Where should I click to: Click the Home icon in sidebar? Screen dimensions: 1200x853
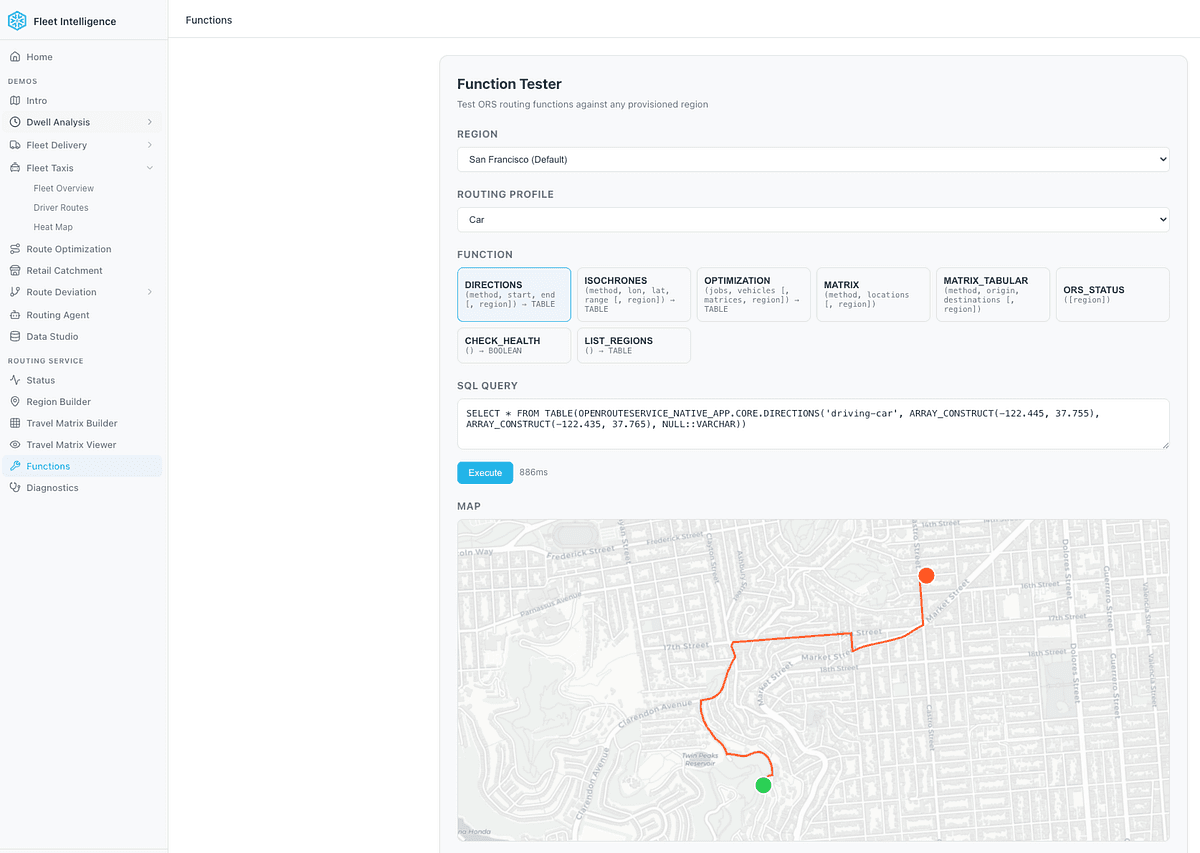[x=15, y=57]
